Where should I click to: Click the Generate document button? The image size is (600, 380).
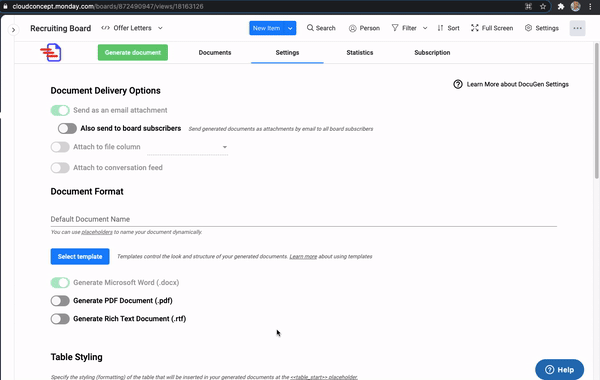coord(133,52)
